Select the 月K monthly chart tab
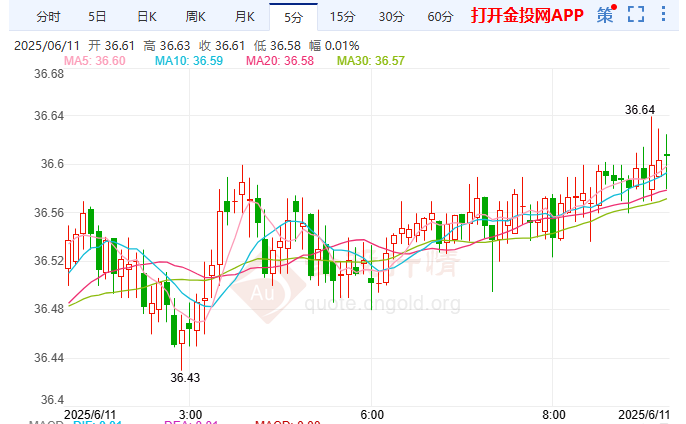Image resolution: width=686 pixels, height=424 pixels. click(x=245, y=17)
